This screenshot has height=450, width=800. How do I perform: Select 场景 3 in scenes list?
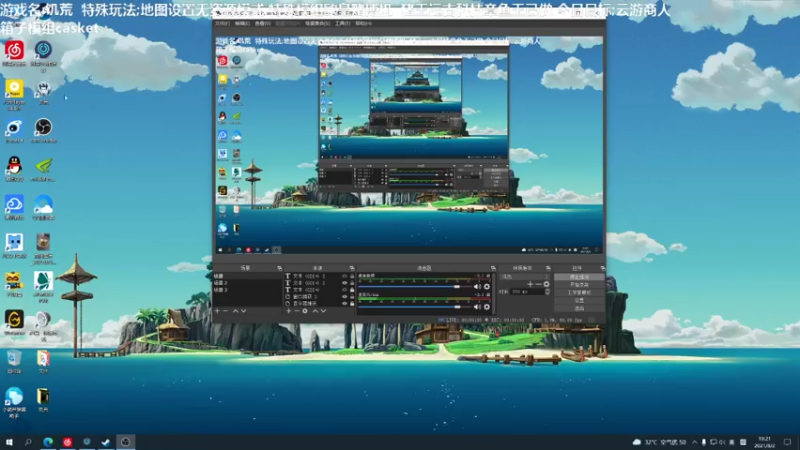tap(247, 290)
